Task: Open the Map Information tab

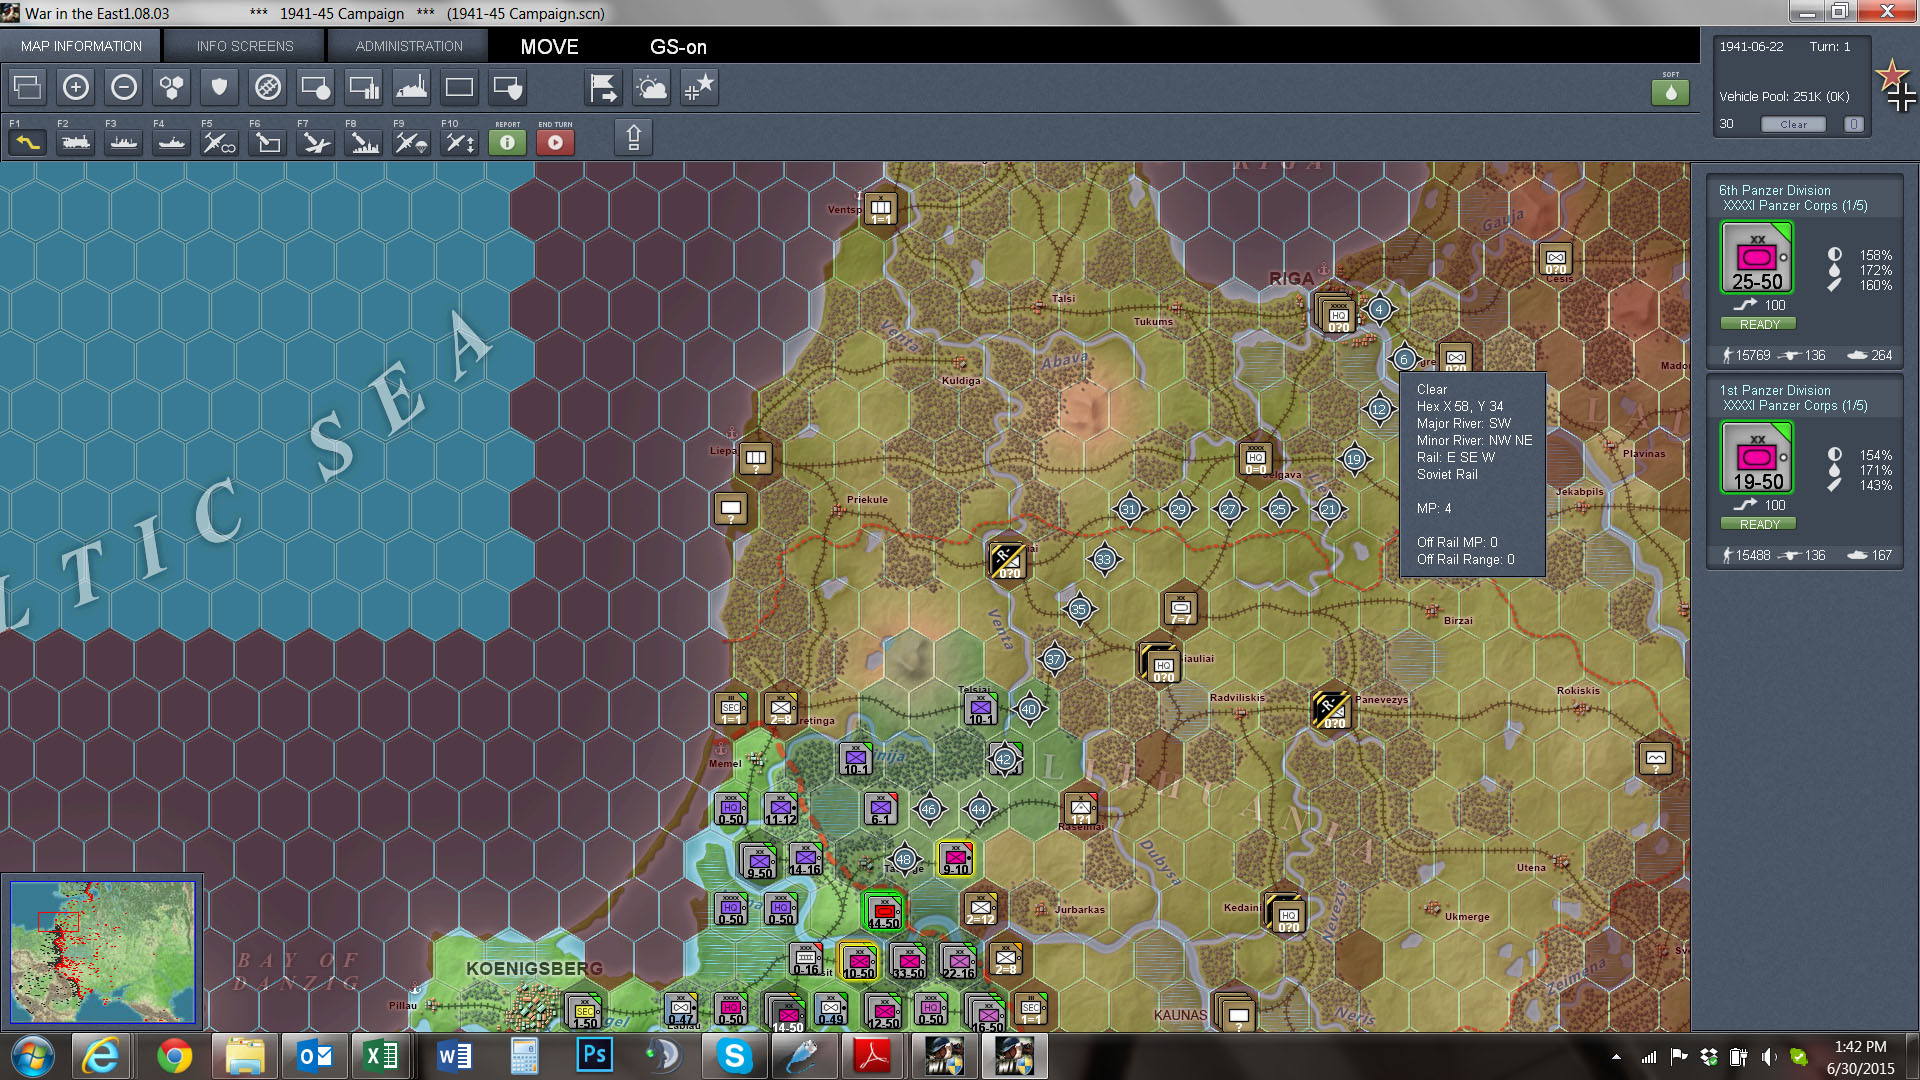Action: [81, 46]
